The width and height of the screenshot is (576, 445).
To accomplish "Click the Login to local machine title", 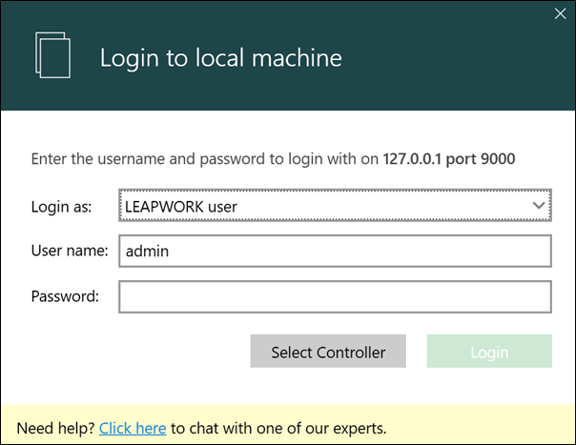I will [x=221, y=58].
